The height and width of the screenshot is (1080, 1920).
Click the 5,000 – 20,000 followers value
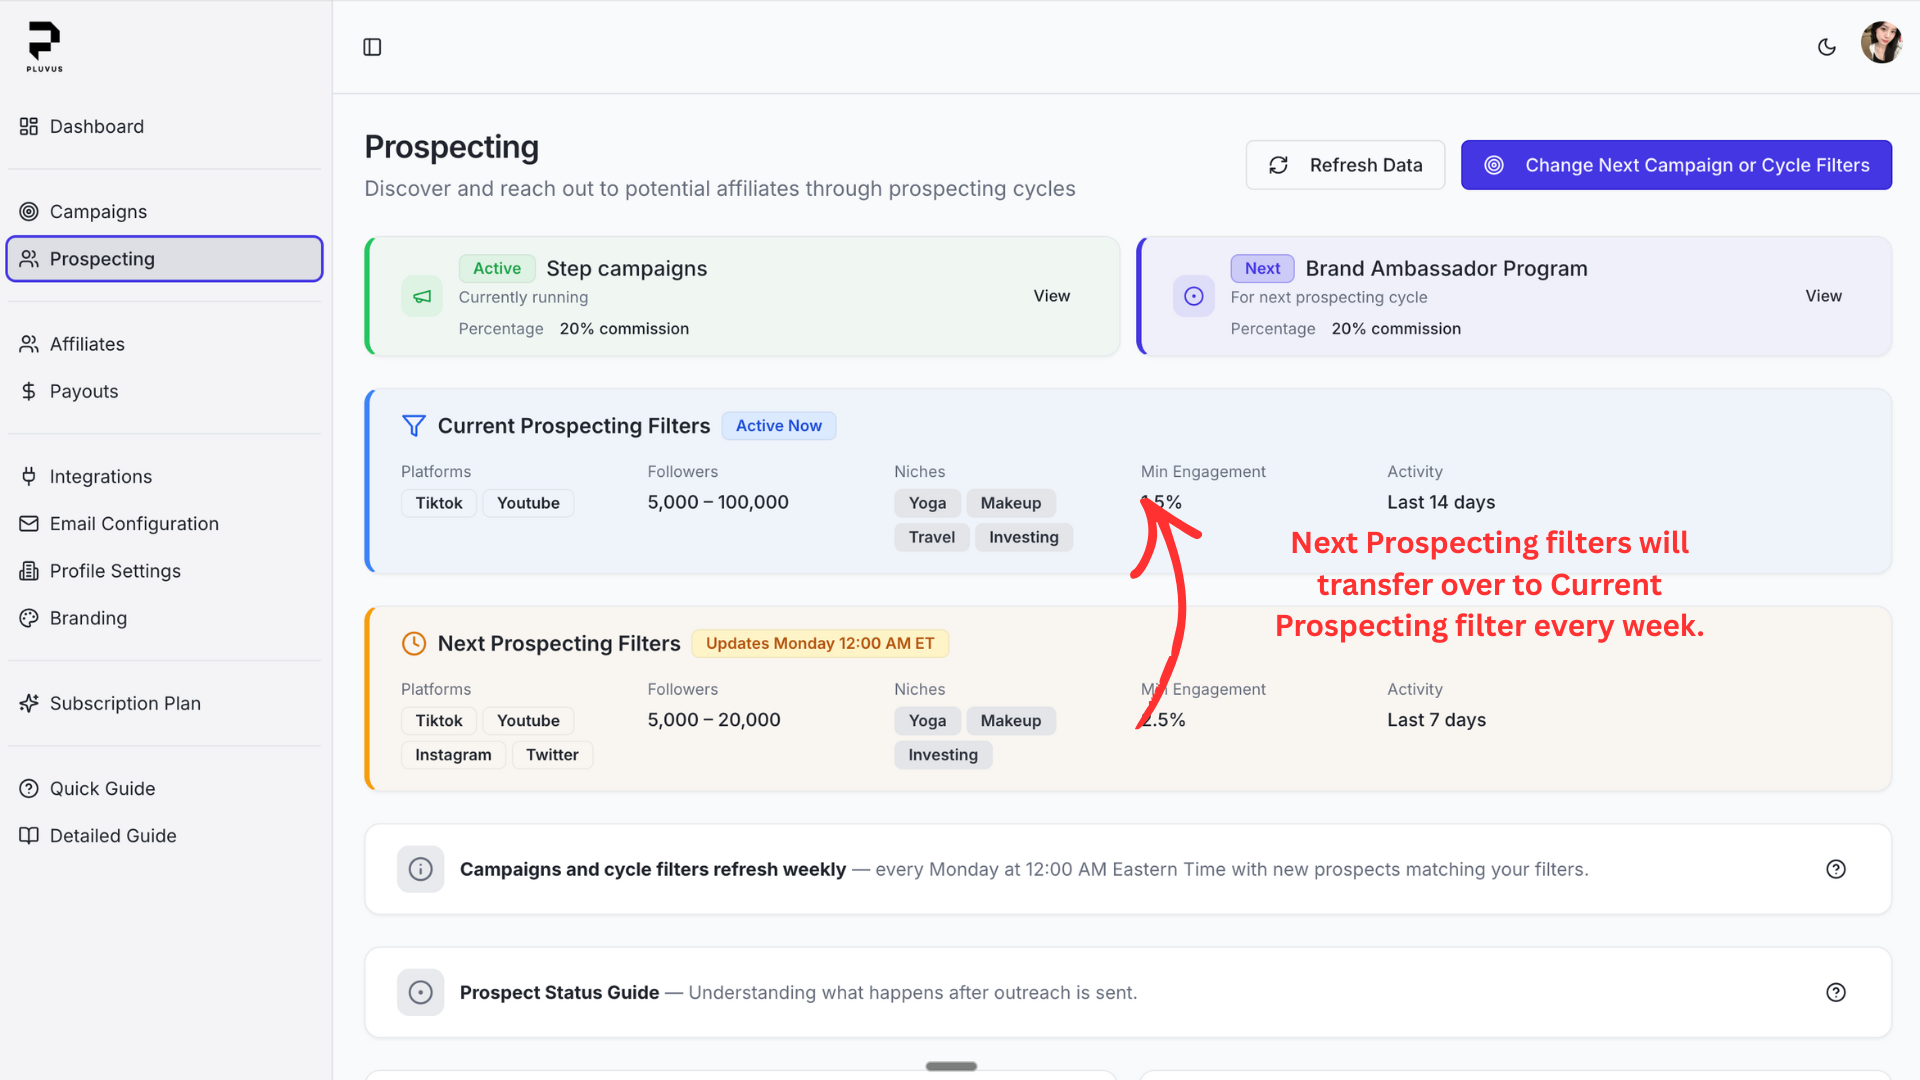[714, 720]
